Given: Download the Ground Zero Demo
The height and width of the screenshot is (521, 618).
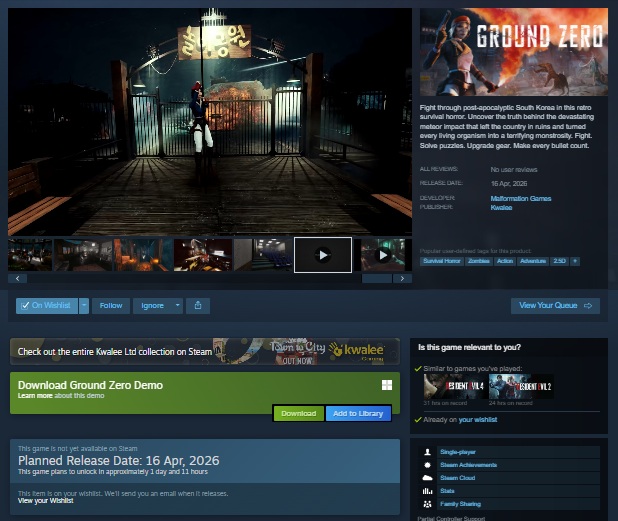Looking at the screenshot, I should point(298,413).
